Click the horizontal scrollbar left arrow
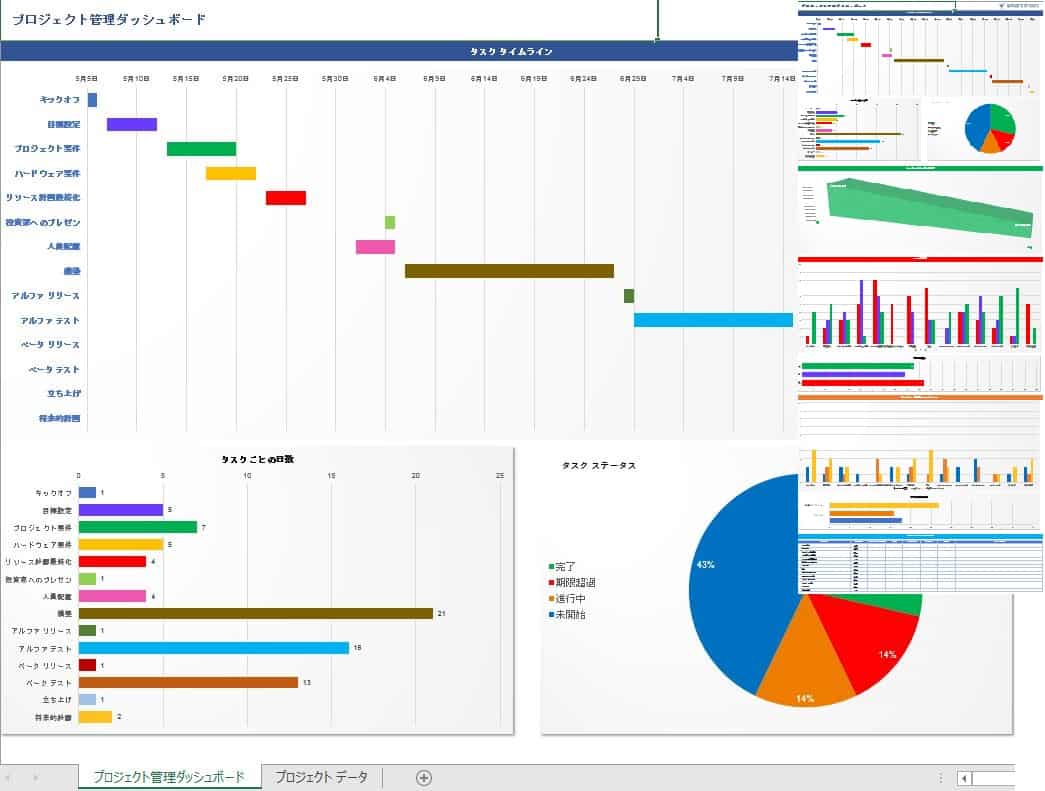This screenshot has width=1045, height=791. click(964, 778)
